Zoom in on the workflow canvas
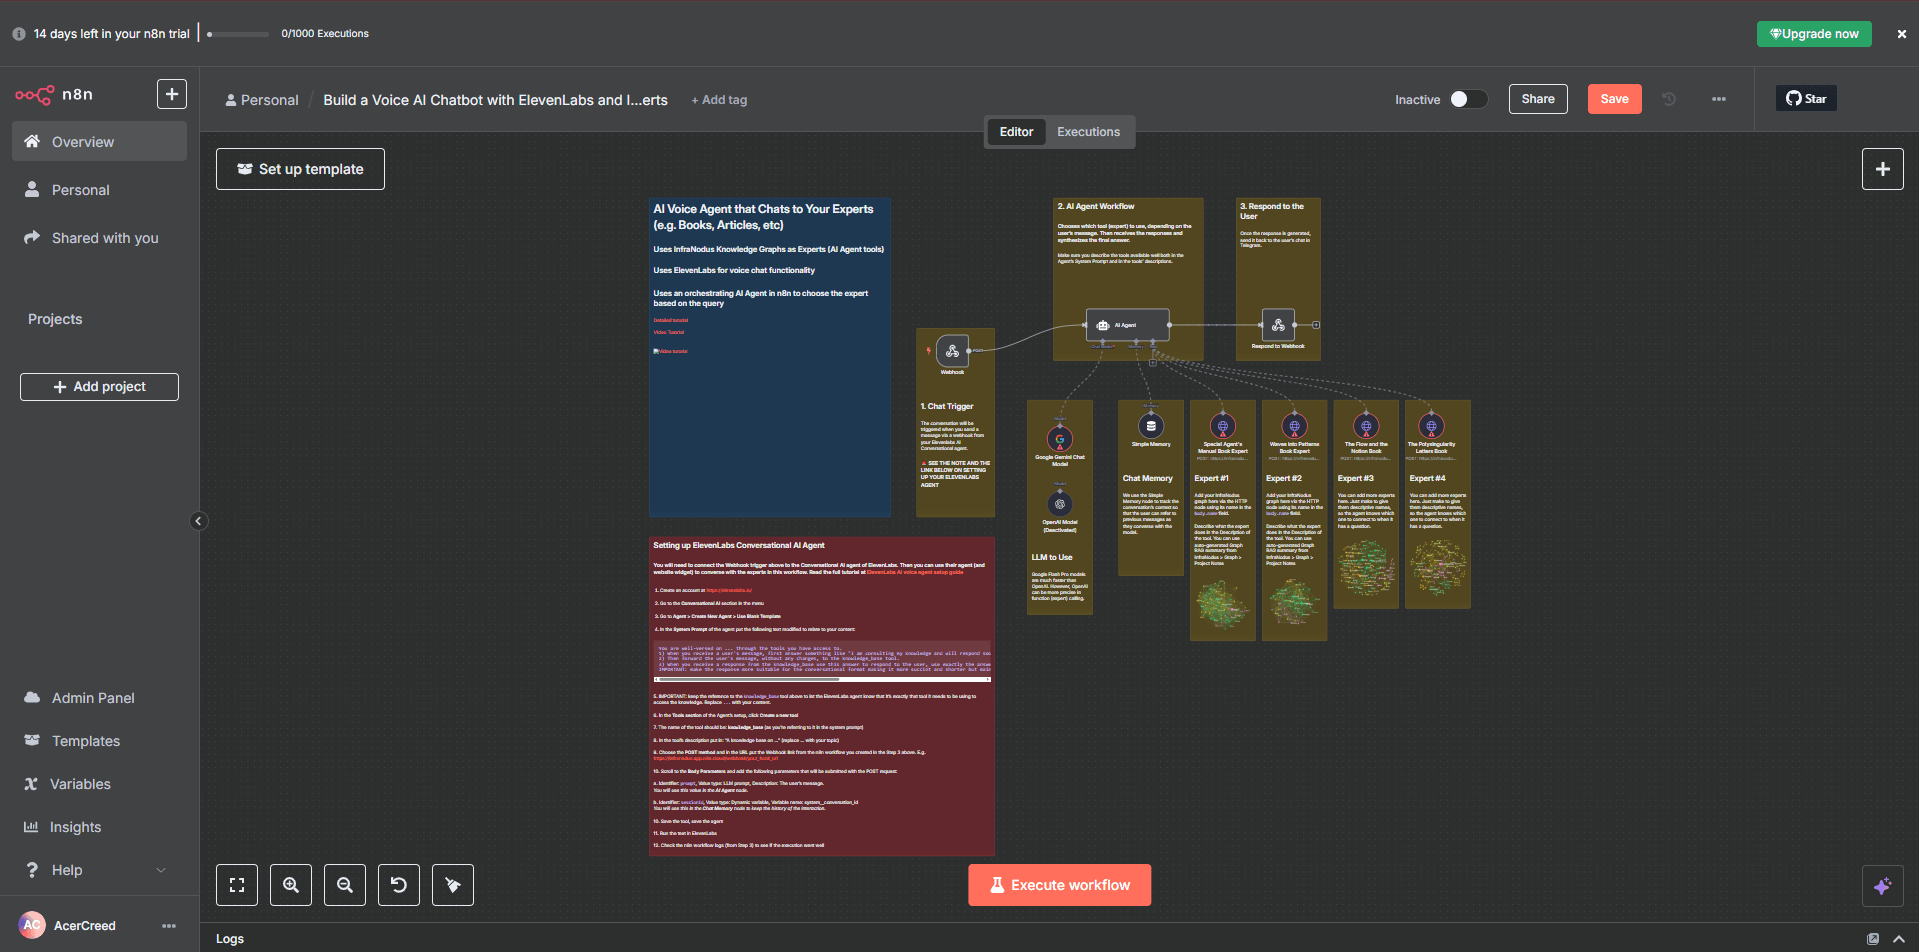Viewport: 1919px width, 952px height. [291, 885]
